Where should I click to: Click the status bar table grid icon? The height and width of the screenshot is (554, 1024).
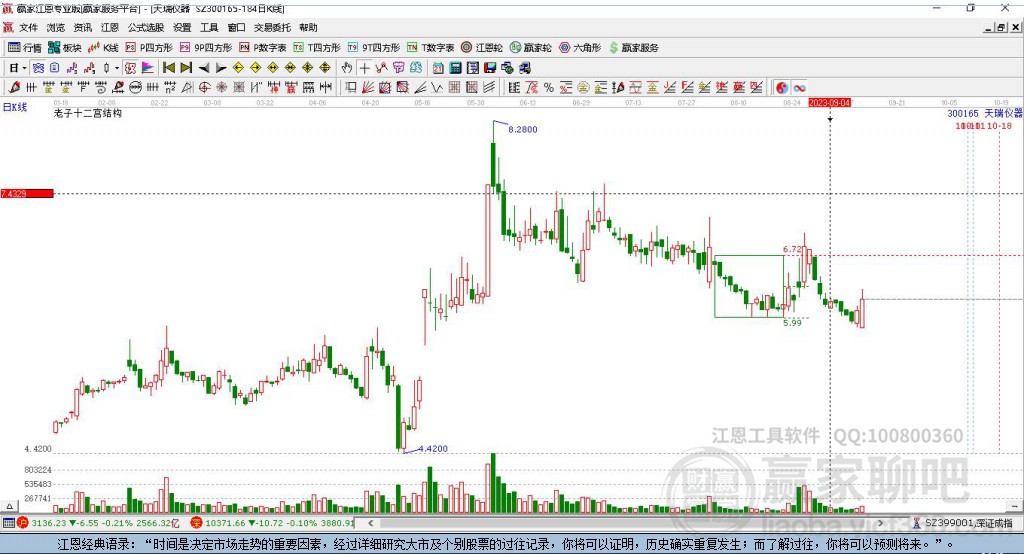[x=8, y=523]
